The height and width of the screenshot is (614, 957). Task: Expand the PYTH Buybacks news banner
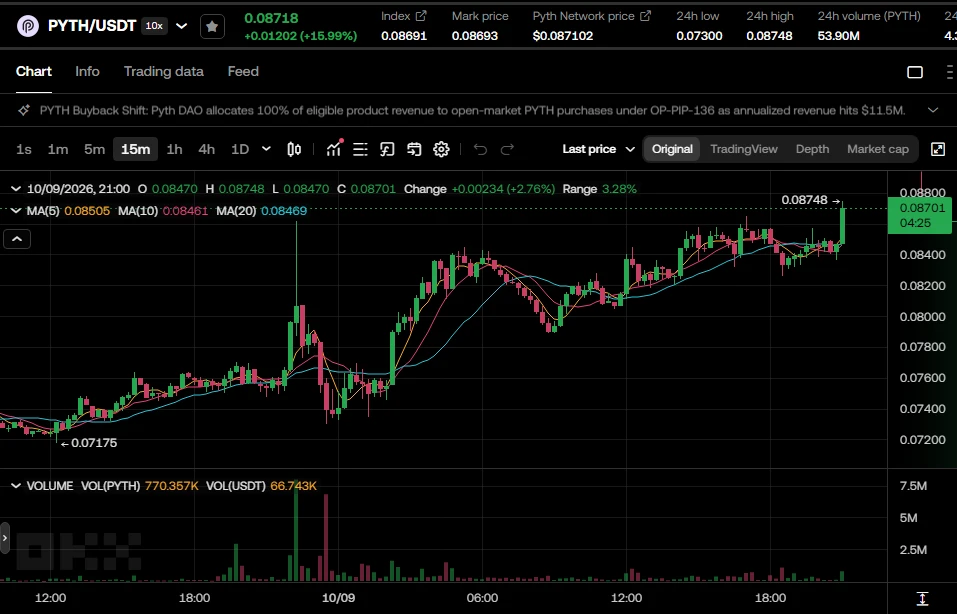(x=933, y=110)
